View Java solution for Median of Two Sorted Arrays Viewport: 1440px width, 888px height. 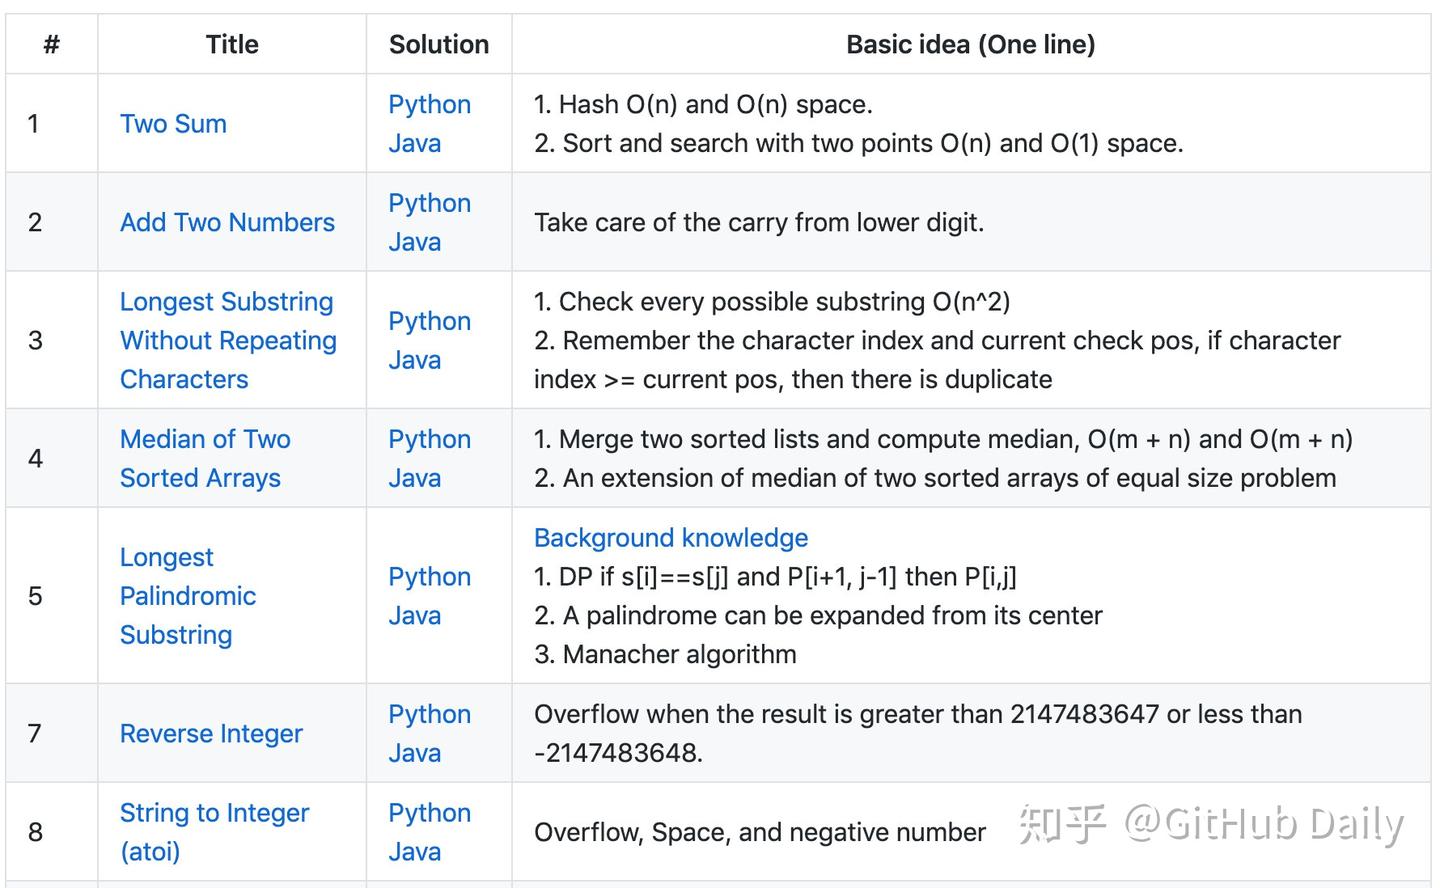pyautogui.click(x=414, y=477)
